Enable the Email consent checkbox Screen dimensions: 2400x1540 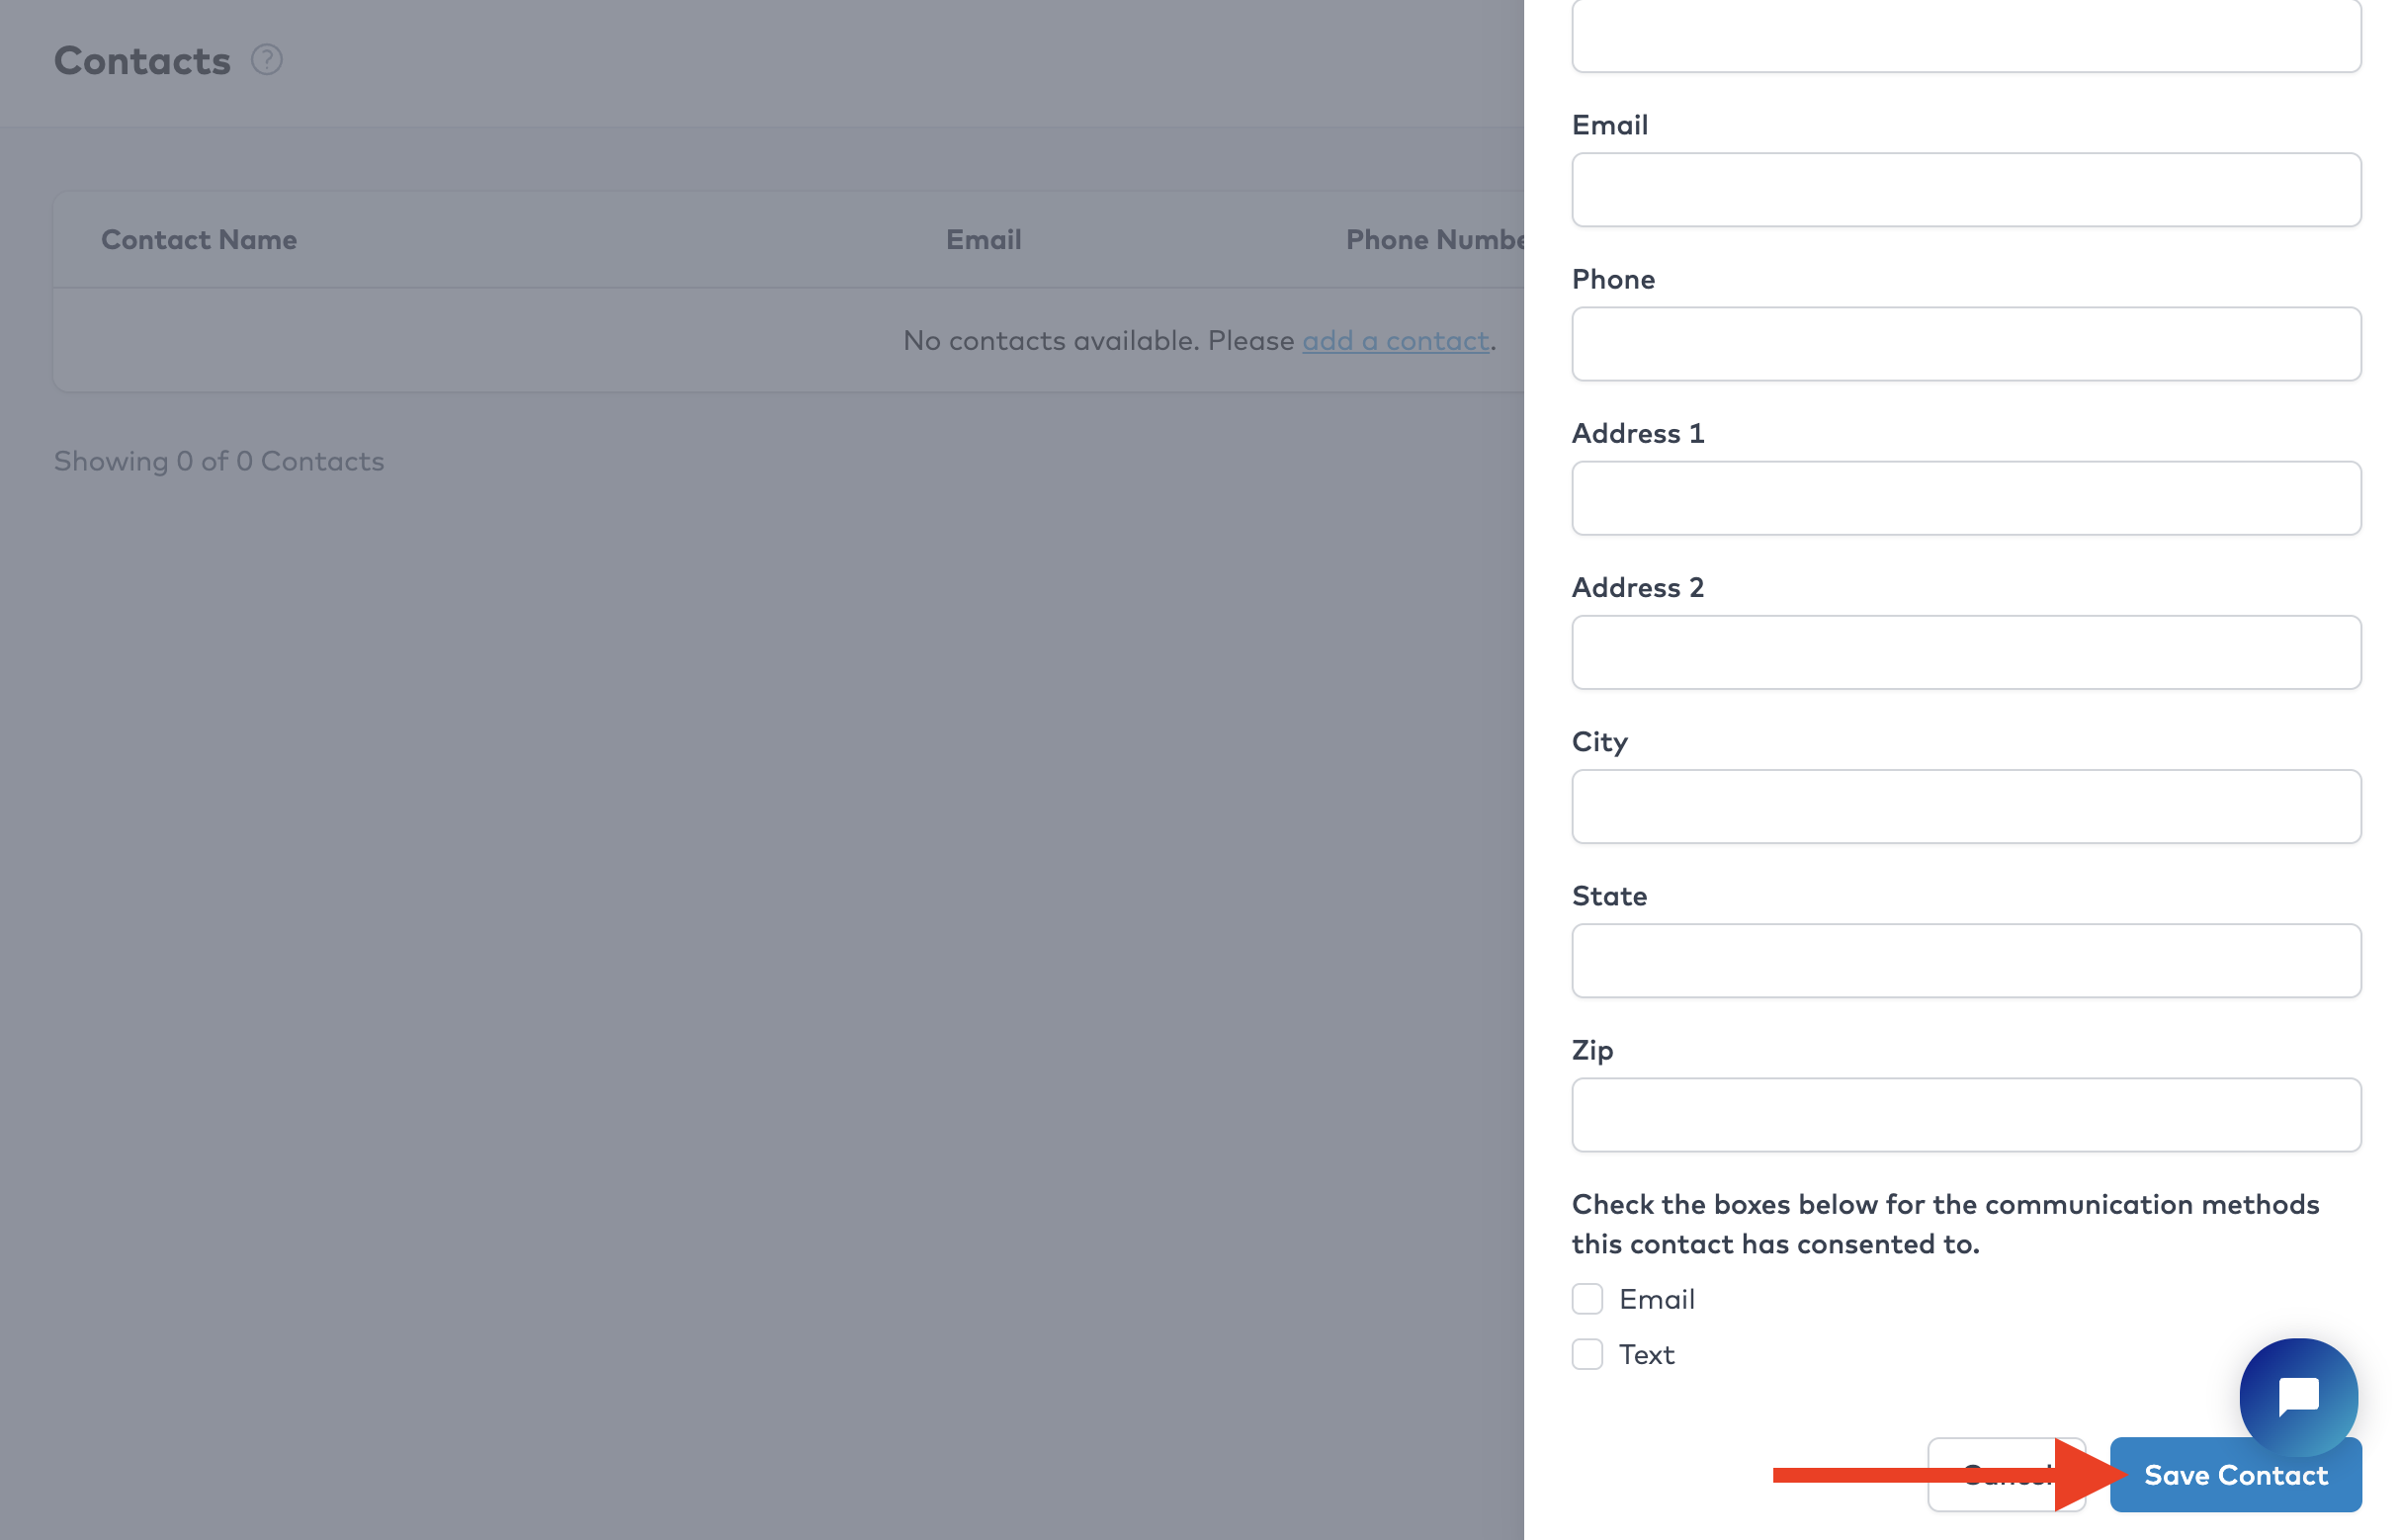(x=1587, y=1299)
